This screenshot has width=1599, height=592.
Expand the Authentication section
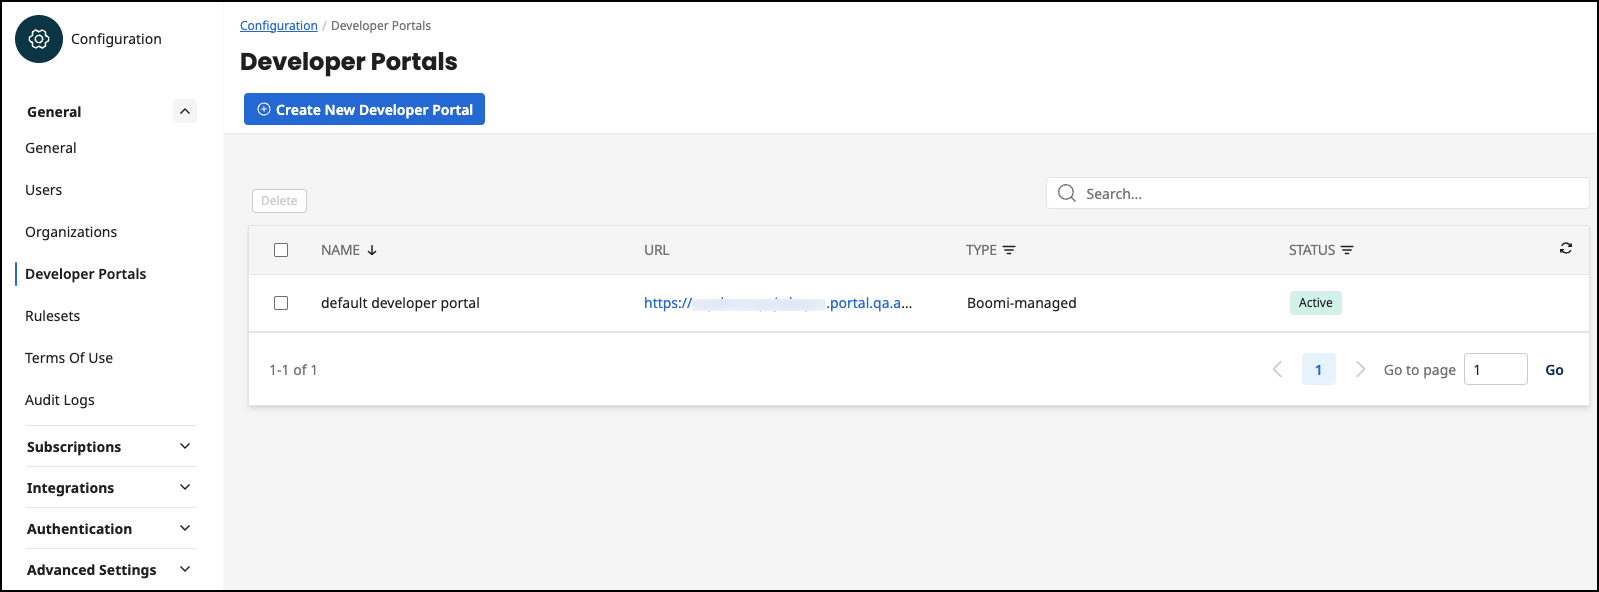click(x=185, y=528)
